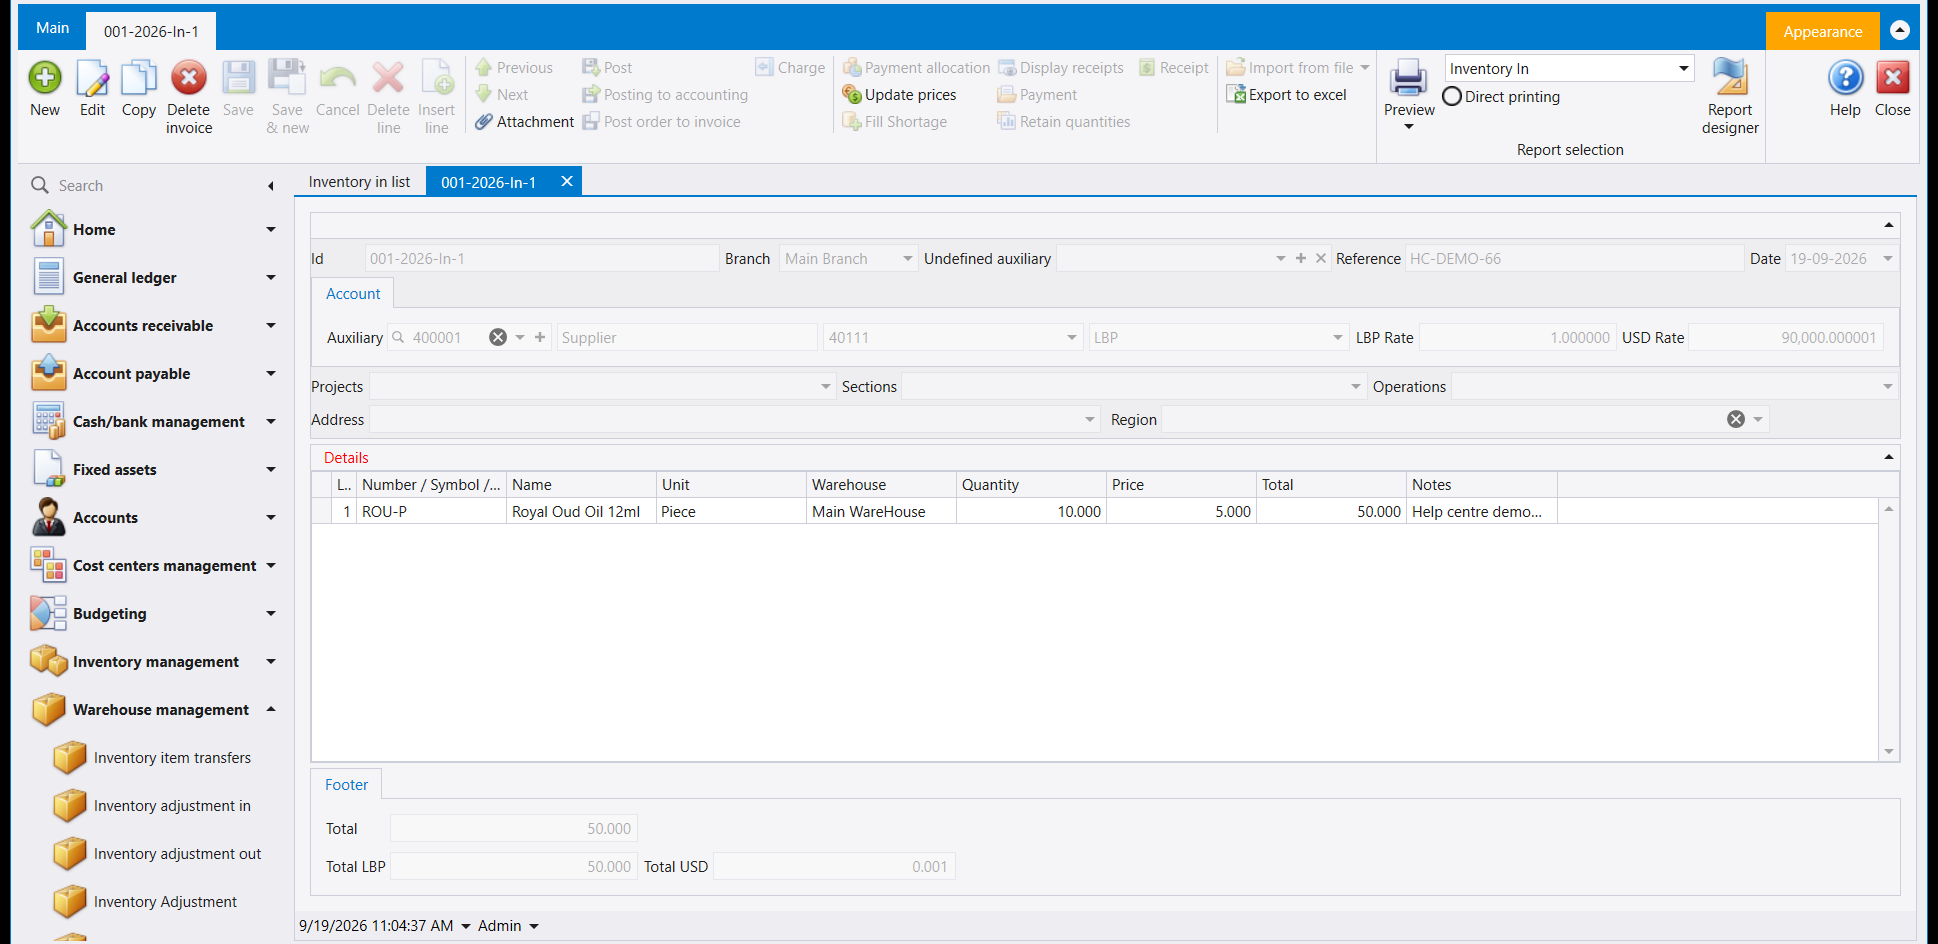Viewport: 1938px width, 944px height.
Task: Click the Quantity column header
Action: coord(1031,485)
